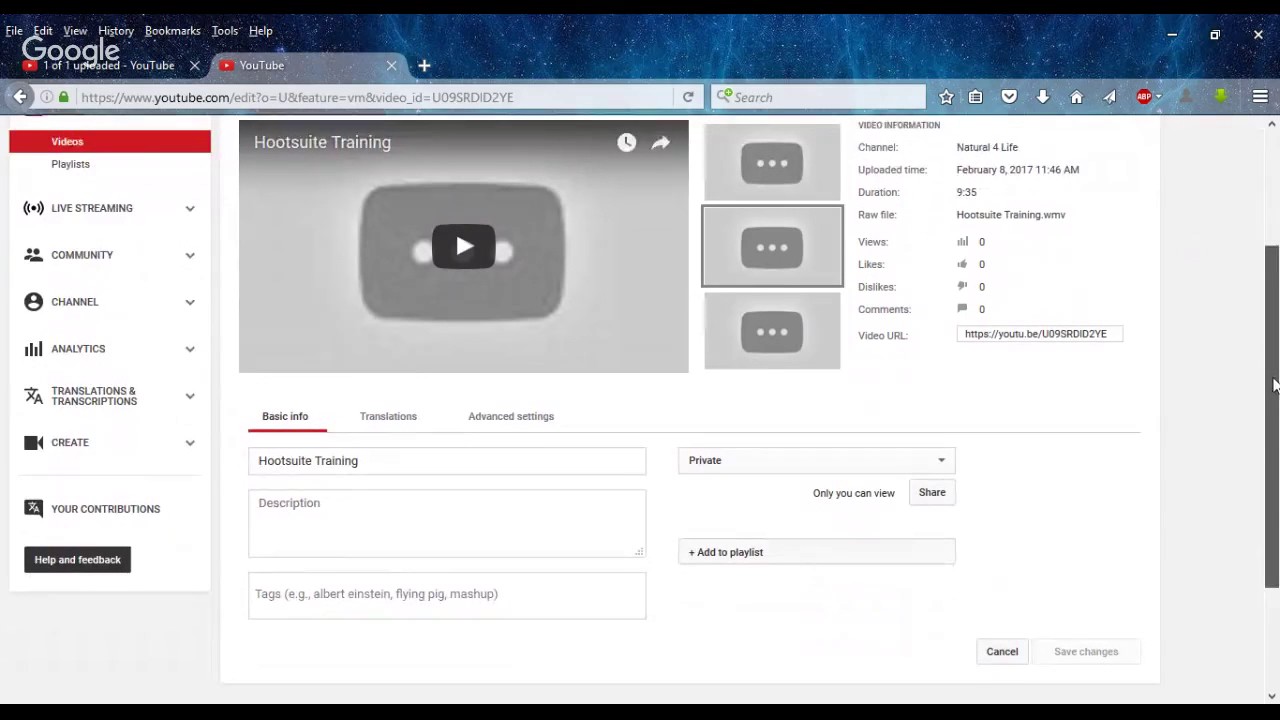This screenshot has width=1280, height=720.
Task: Click the Translations & Transcriptions icon
Action: (x=34, y=396)
